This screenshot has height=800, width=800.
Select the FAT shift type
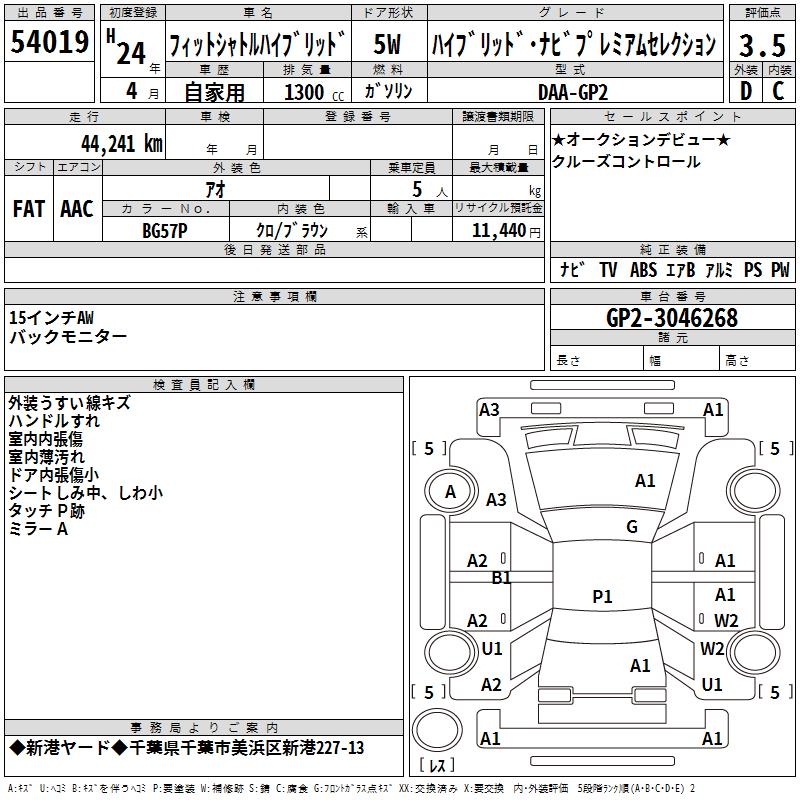pos(28,208)
